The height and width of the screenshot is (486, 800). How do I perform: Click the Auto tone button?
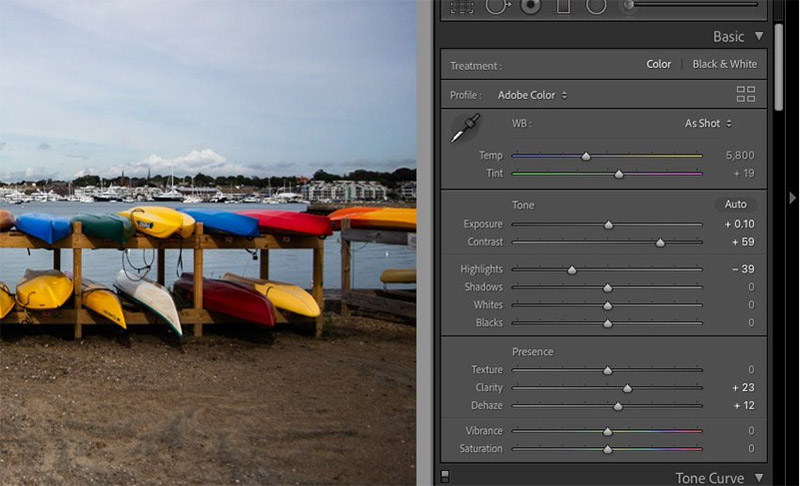pyautogui.click(x=735, y=204)
